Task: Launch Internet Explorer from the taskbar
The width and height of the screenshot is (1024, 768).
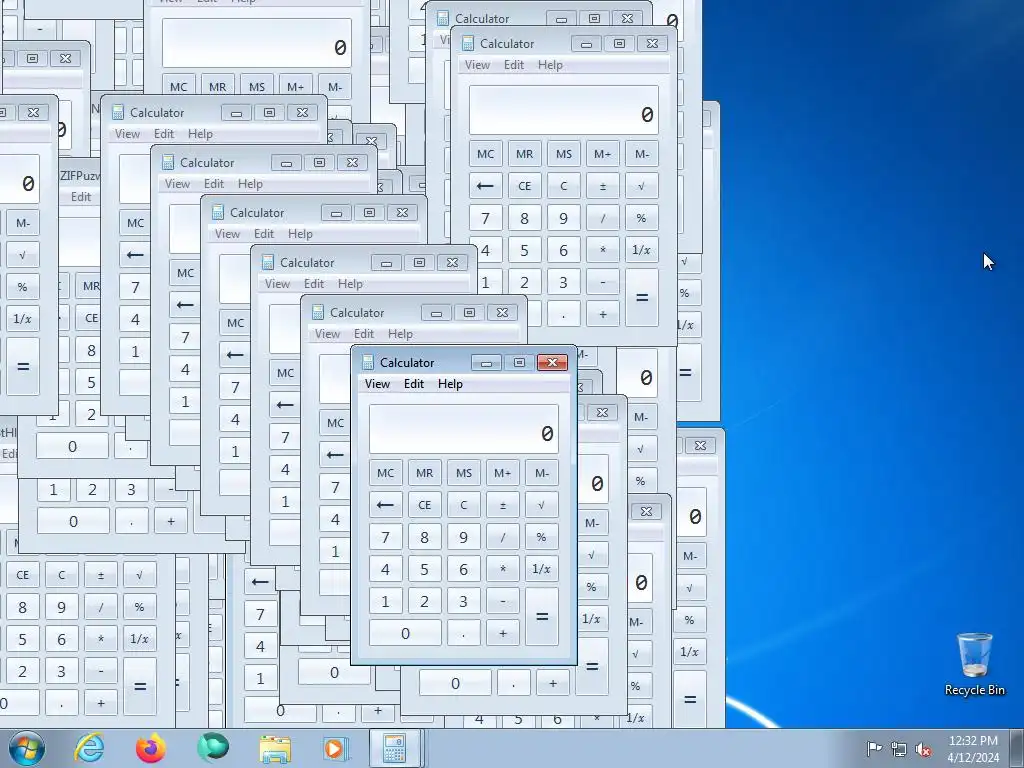Action: pos(89,748)
